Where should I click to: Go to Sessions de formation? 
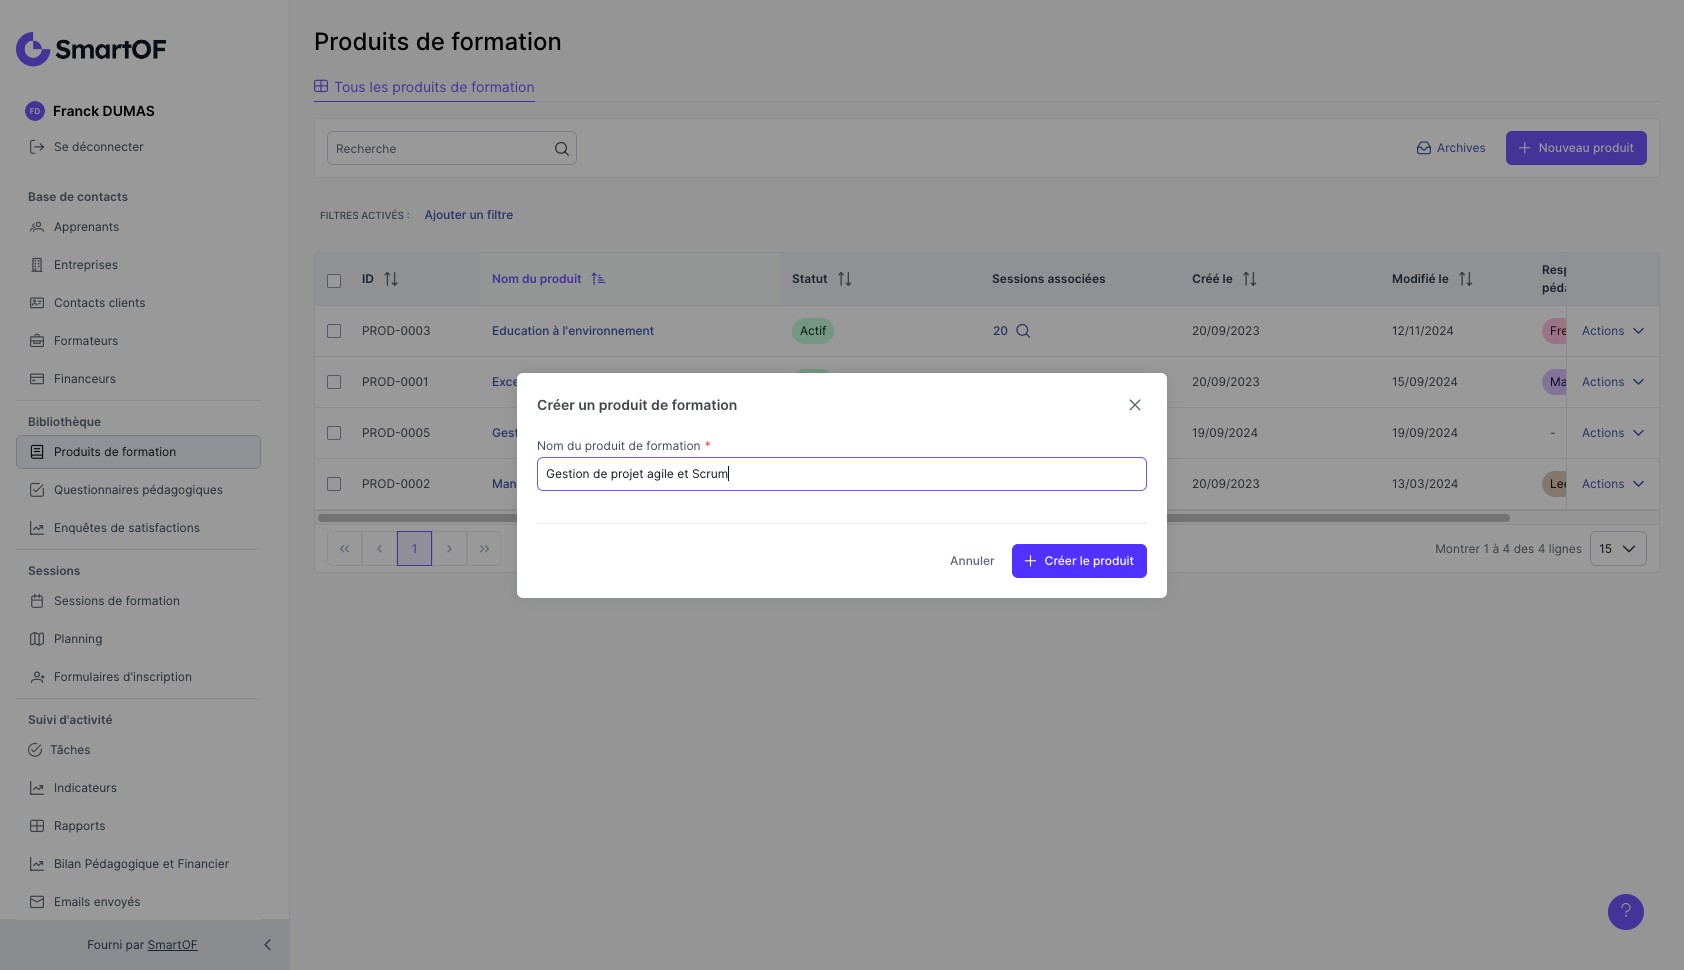(x=105, y=601)
